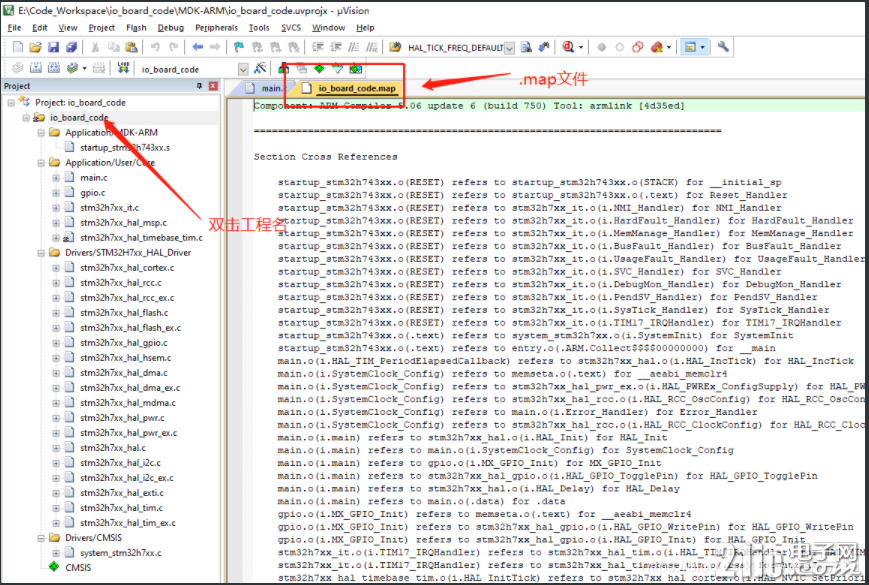Open the Flash menu
The width and height of the screenshot is (869, 585).
click(x=136, y=28)
